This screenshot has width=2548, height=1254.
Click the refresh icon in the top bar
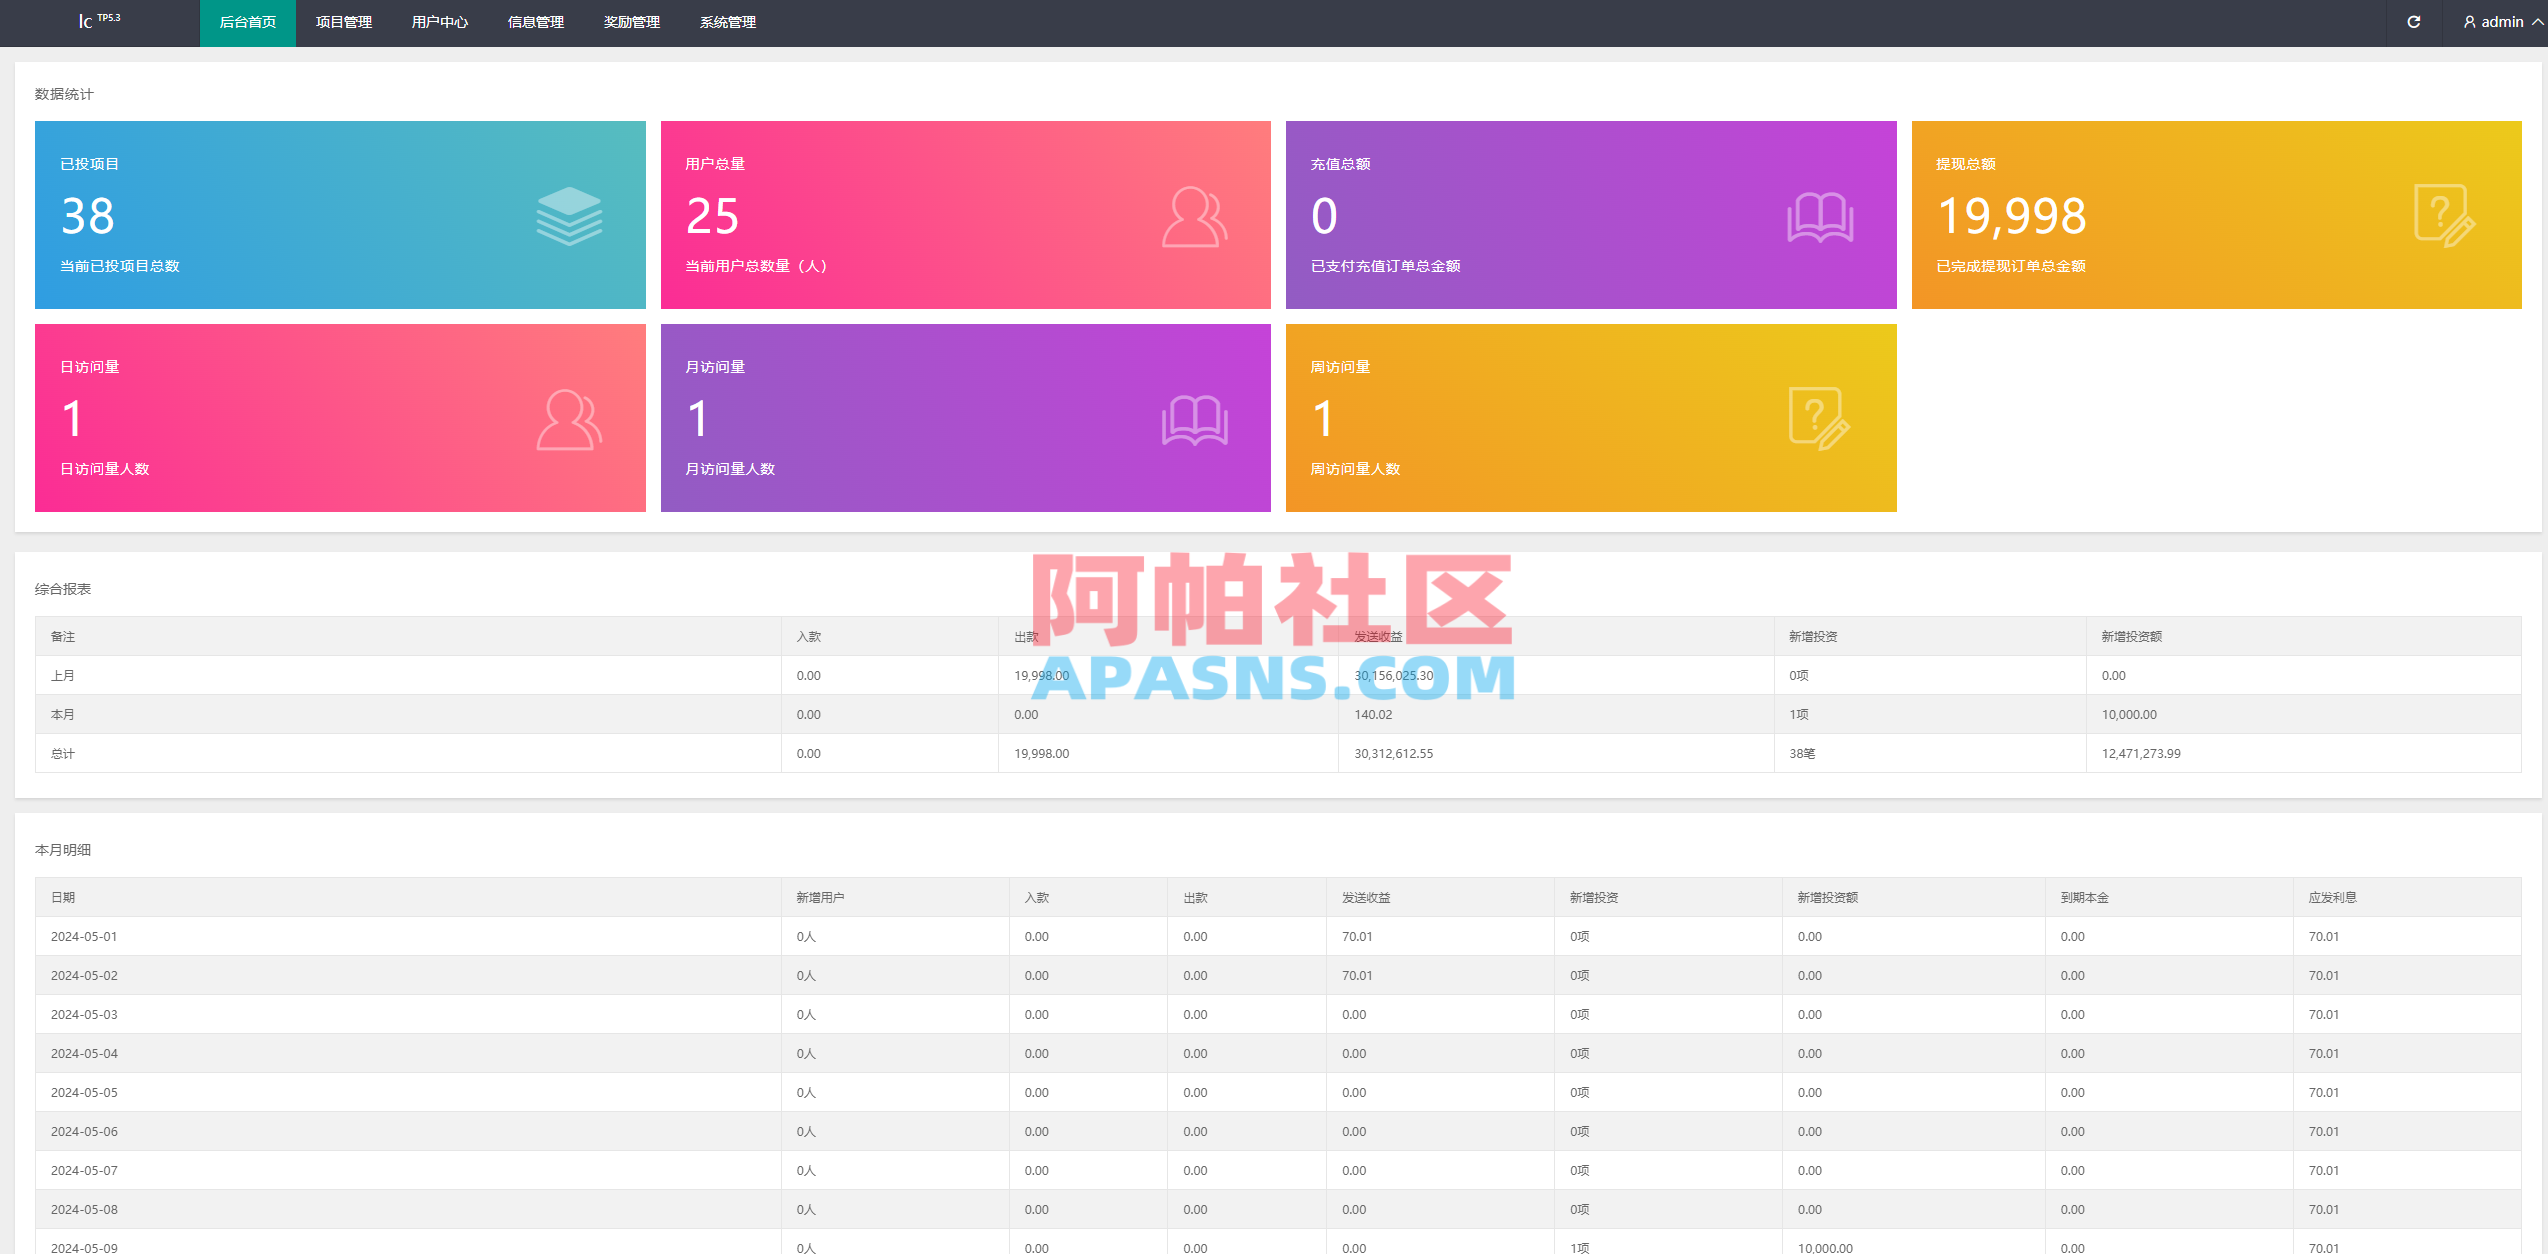(2413, 21)
